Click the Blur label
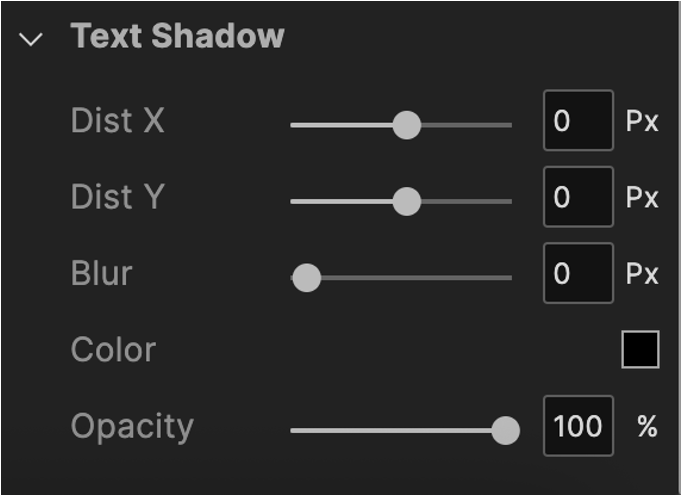Image resolution: width=682 pixels, height=496 pixels. point(101,273)
